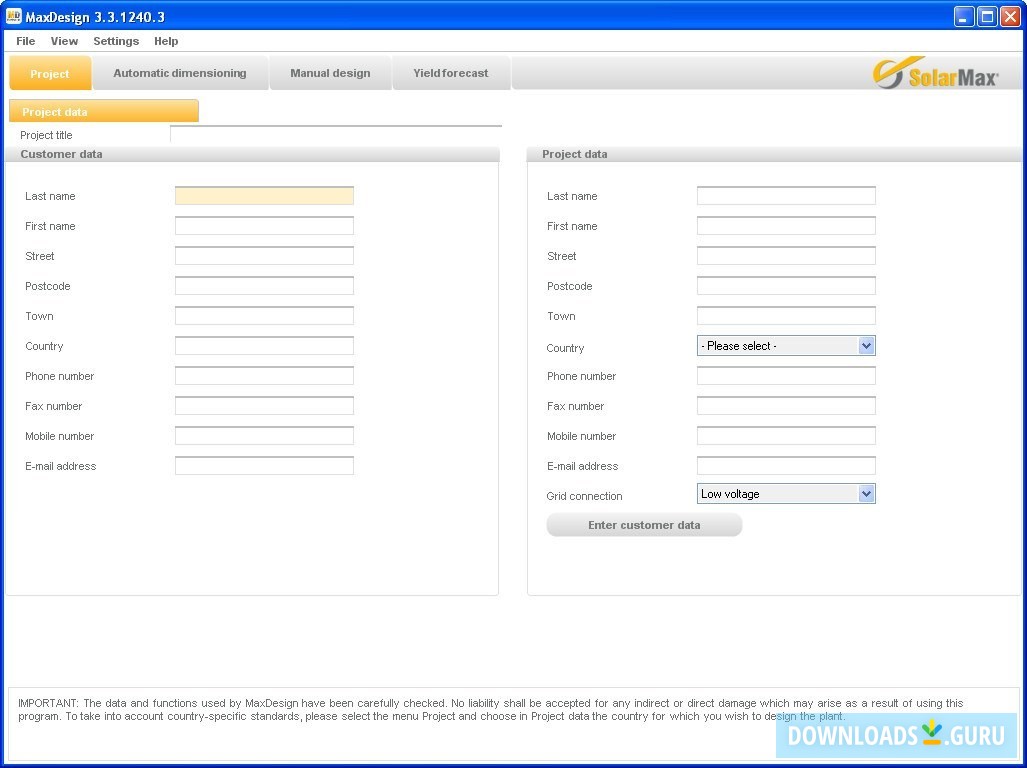Click Project data Fax number field
The image size is (1027, 768).
click(x=786, y=406)
